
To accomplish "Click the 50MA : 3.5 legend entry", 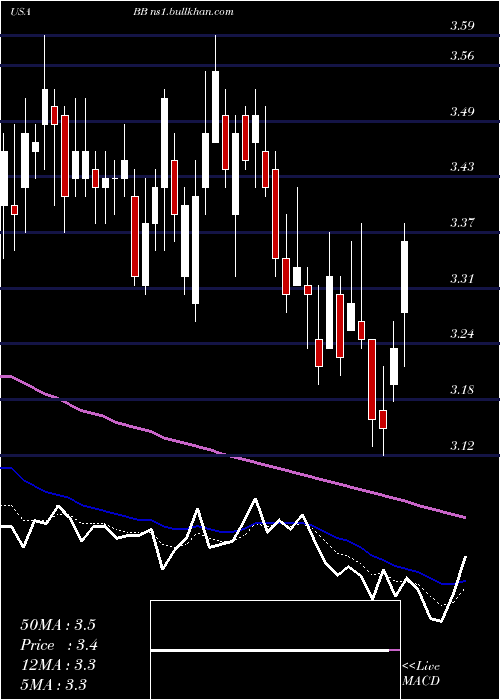I will (58, 625).
